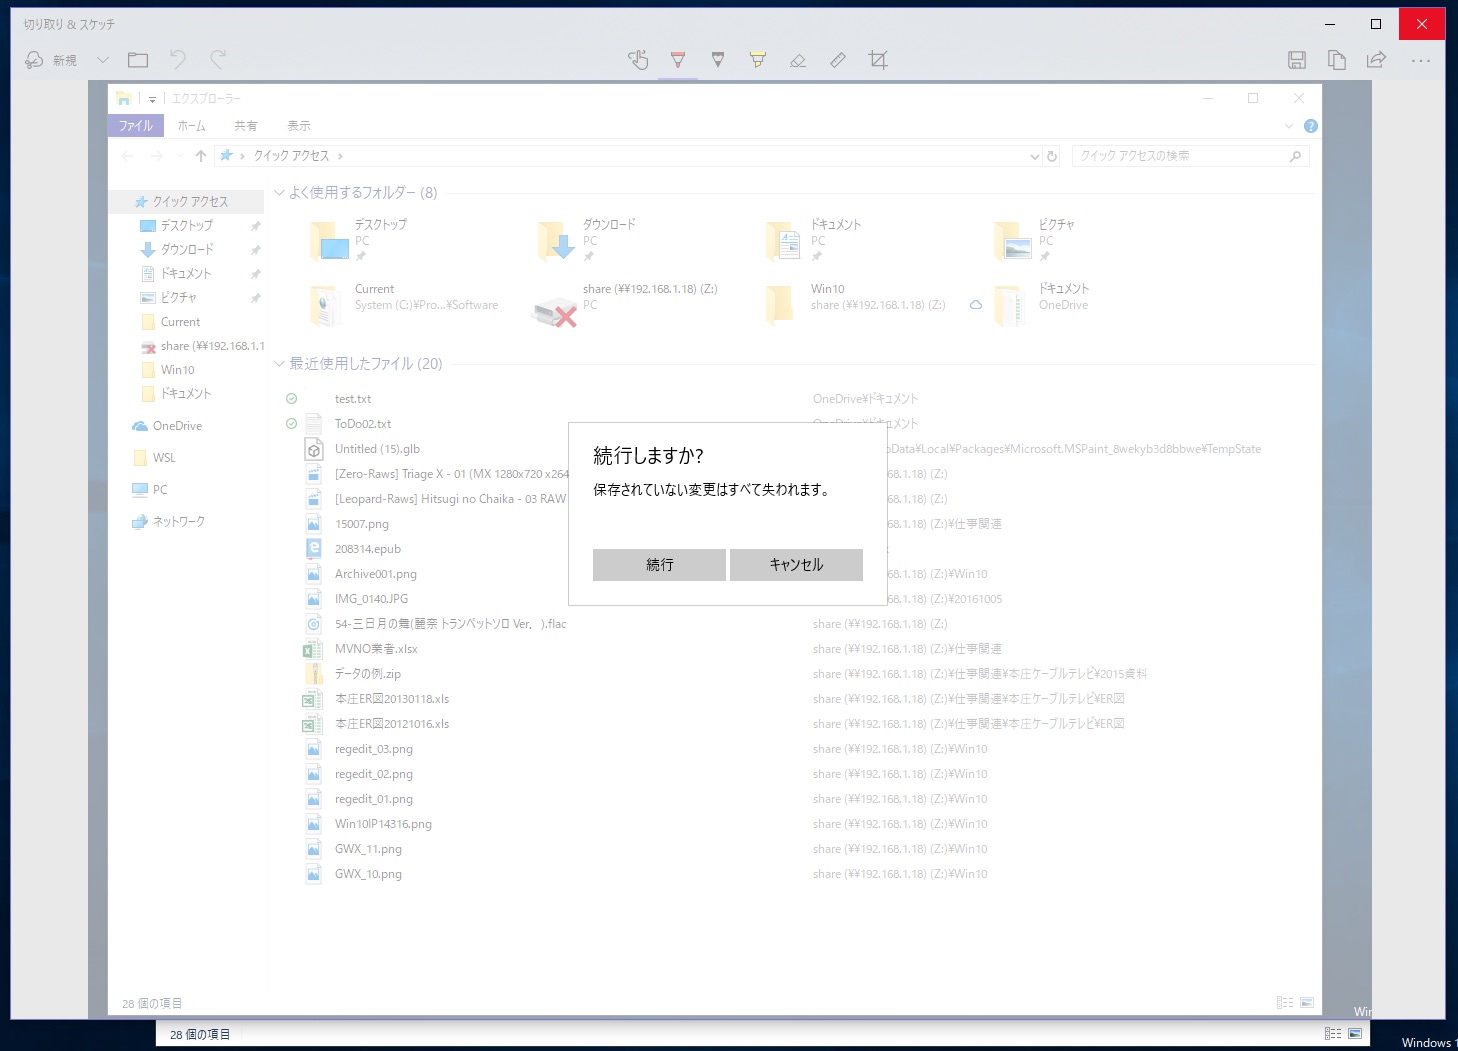This screenshot has width=1458, height=1051.
Task: Select the crop tool
Action: [x=878, y=60]
